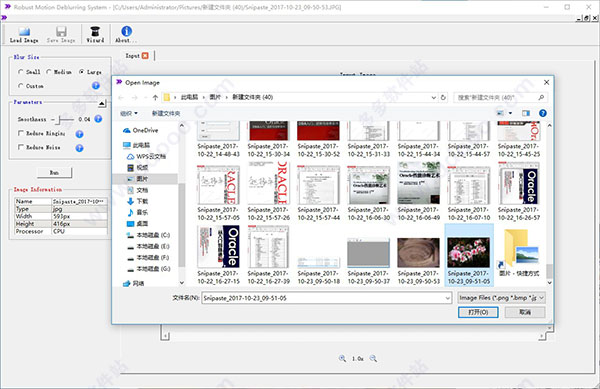
Task: Open the 组织 organize dropdown
Action: click(129, 113)
